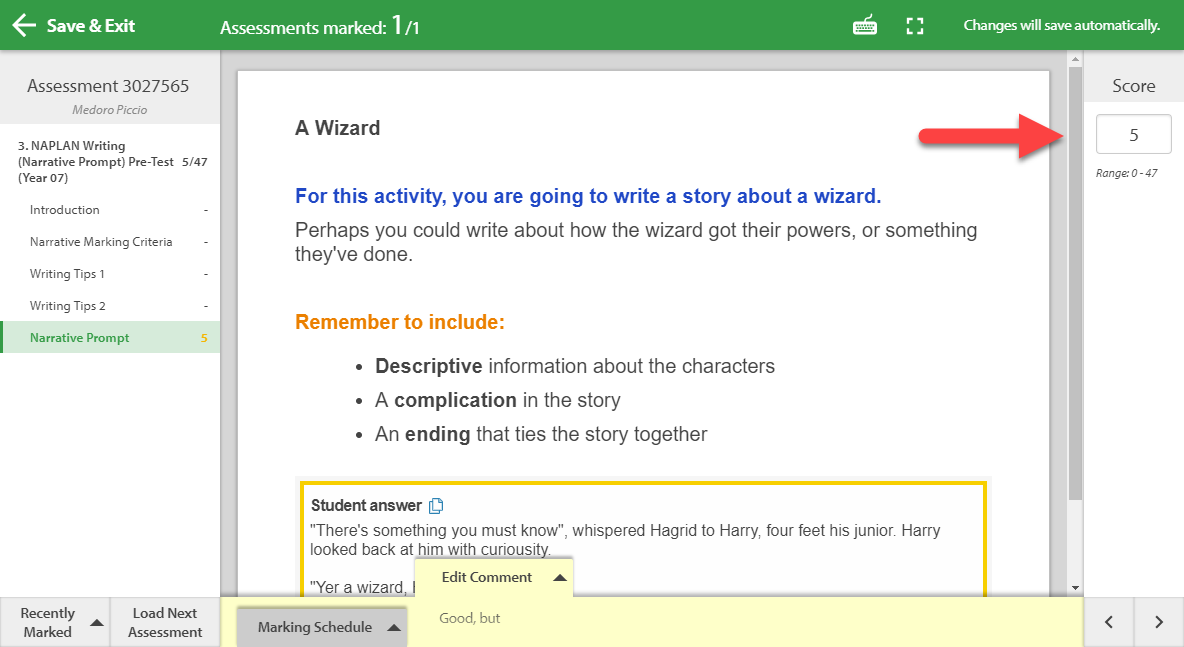The width and height of the screenshot is (1184, 647).
Task: Select the Narrative Prompt section
Action: [x=110, y=337]
